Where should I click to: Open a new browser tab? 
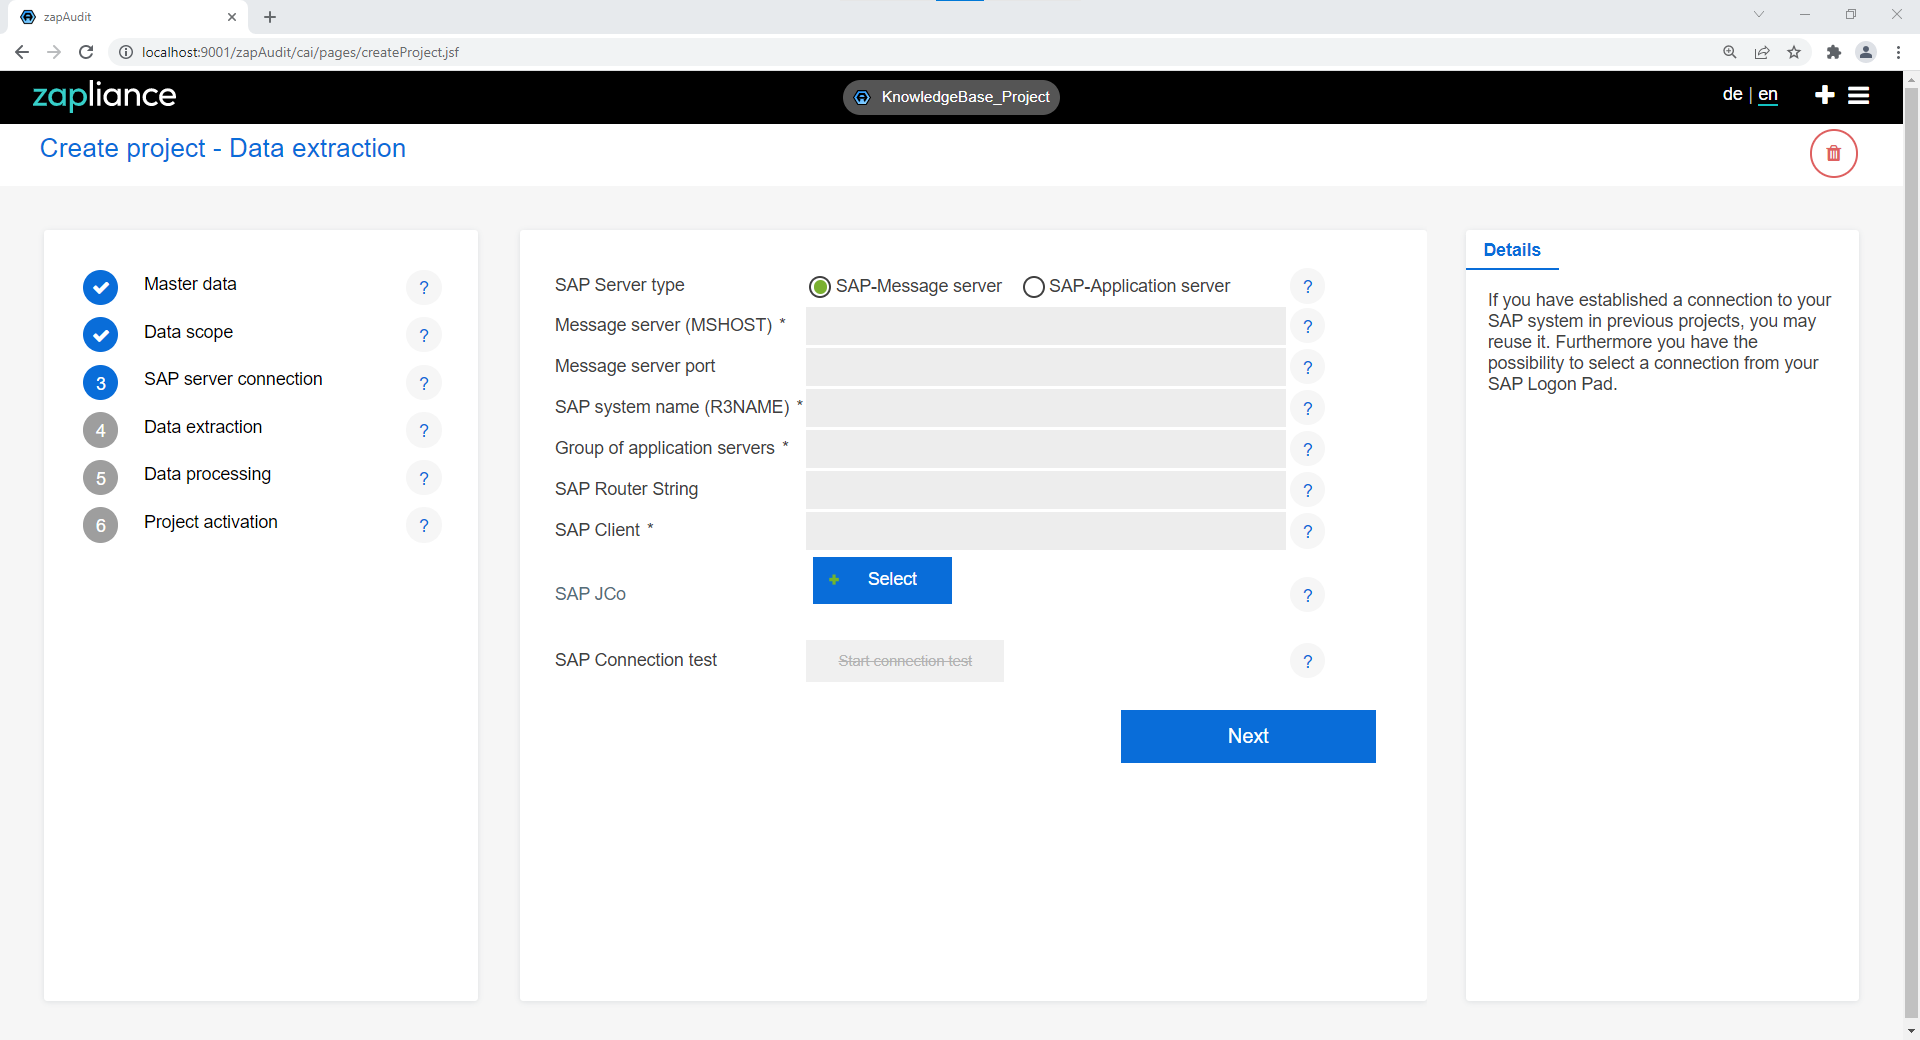click(270, 17)
